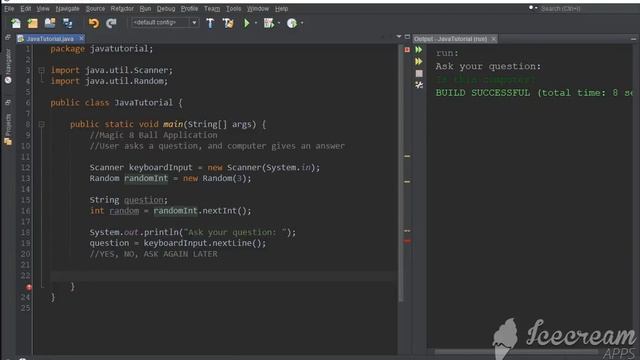The height and width of the screenshot is (360, 640).
Task: Click the Output panel horizontal scrollbar
Action: point(516,351)
